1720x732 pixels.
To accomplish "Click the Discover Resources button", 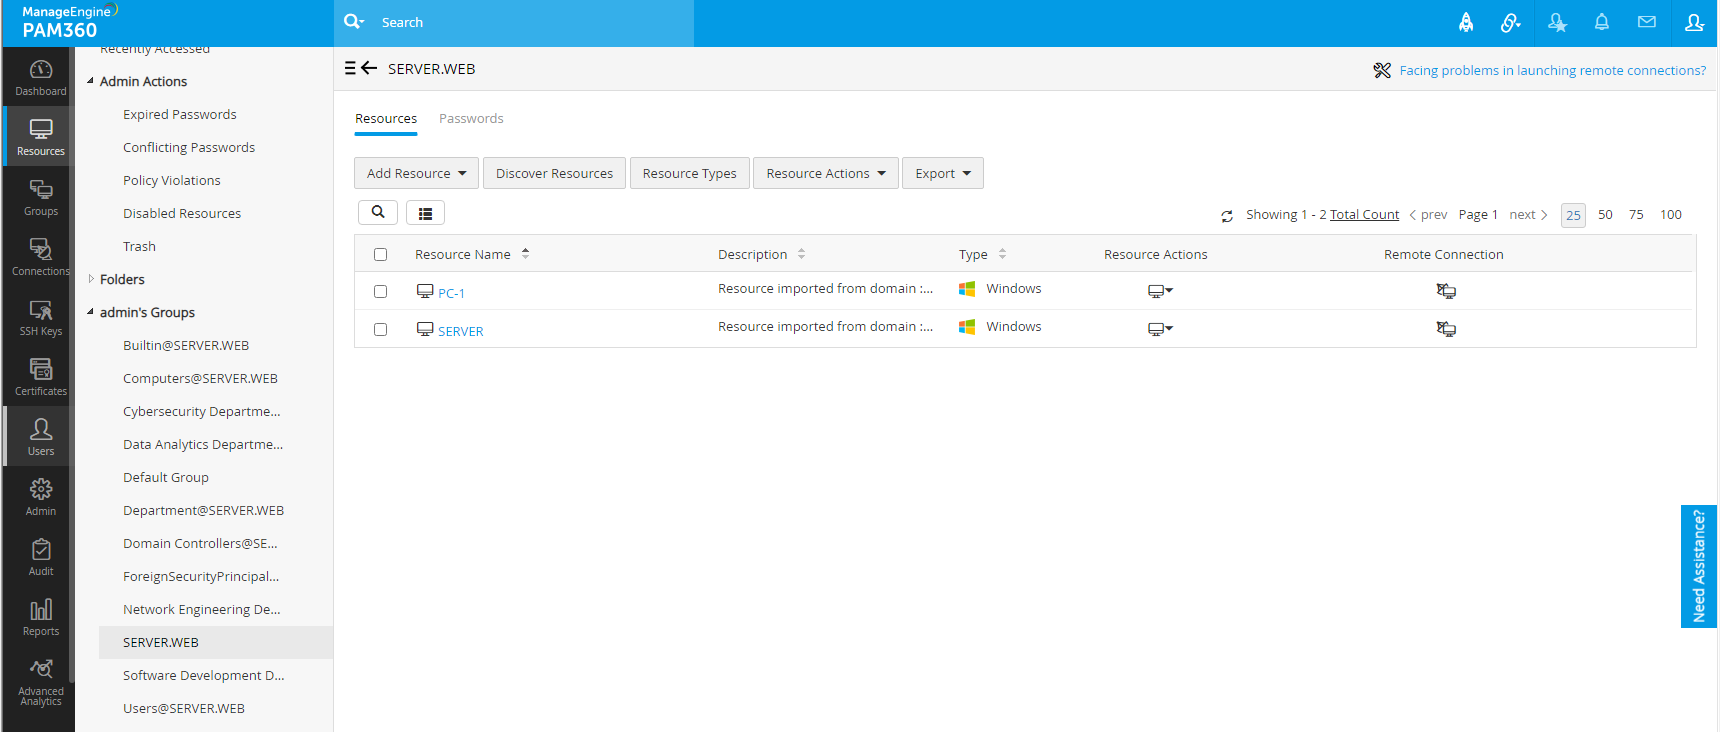I will 554,173.
